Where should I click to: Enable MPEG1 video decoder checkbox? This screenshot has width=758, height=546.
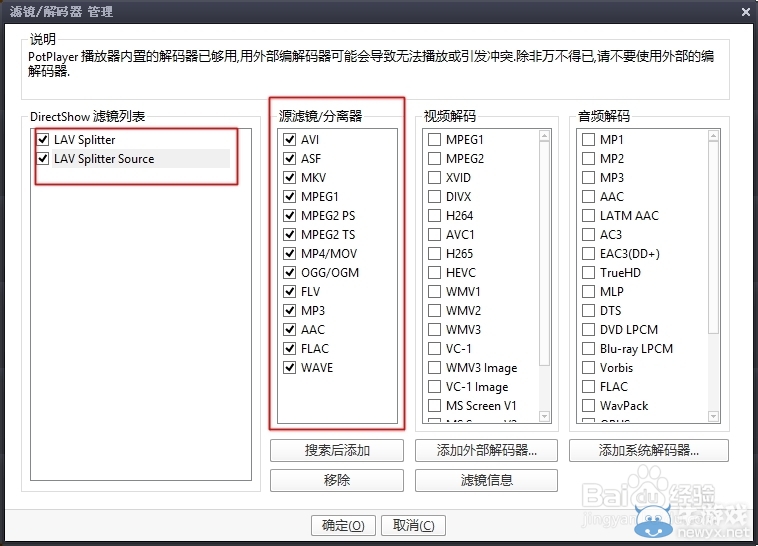click(x=435, y=140)
